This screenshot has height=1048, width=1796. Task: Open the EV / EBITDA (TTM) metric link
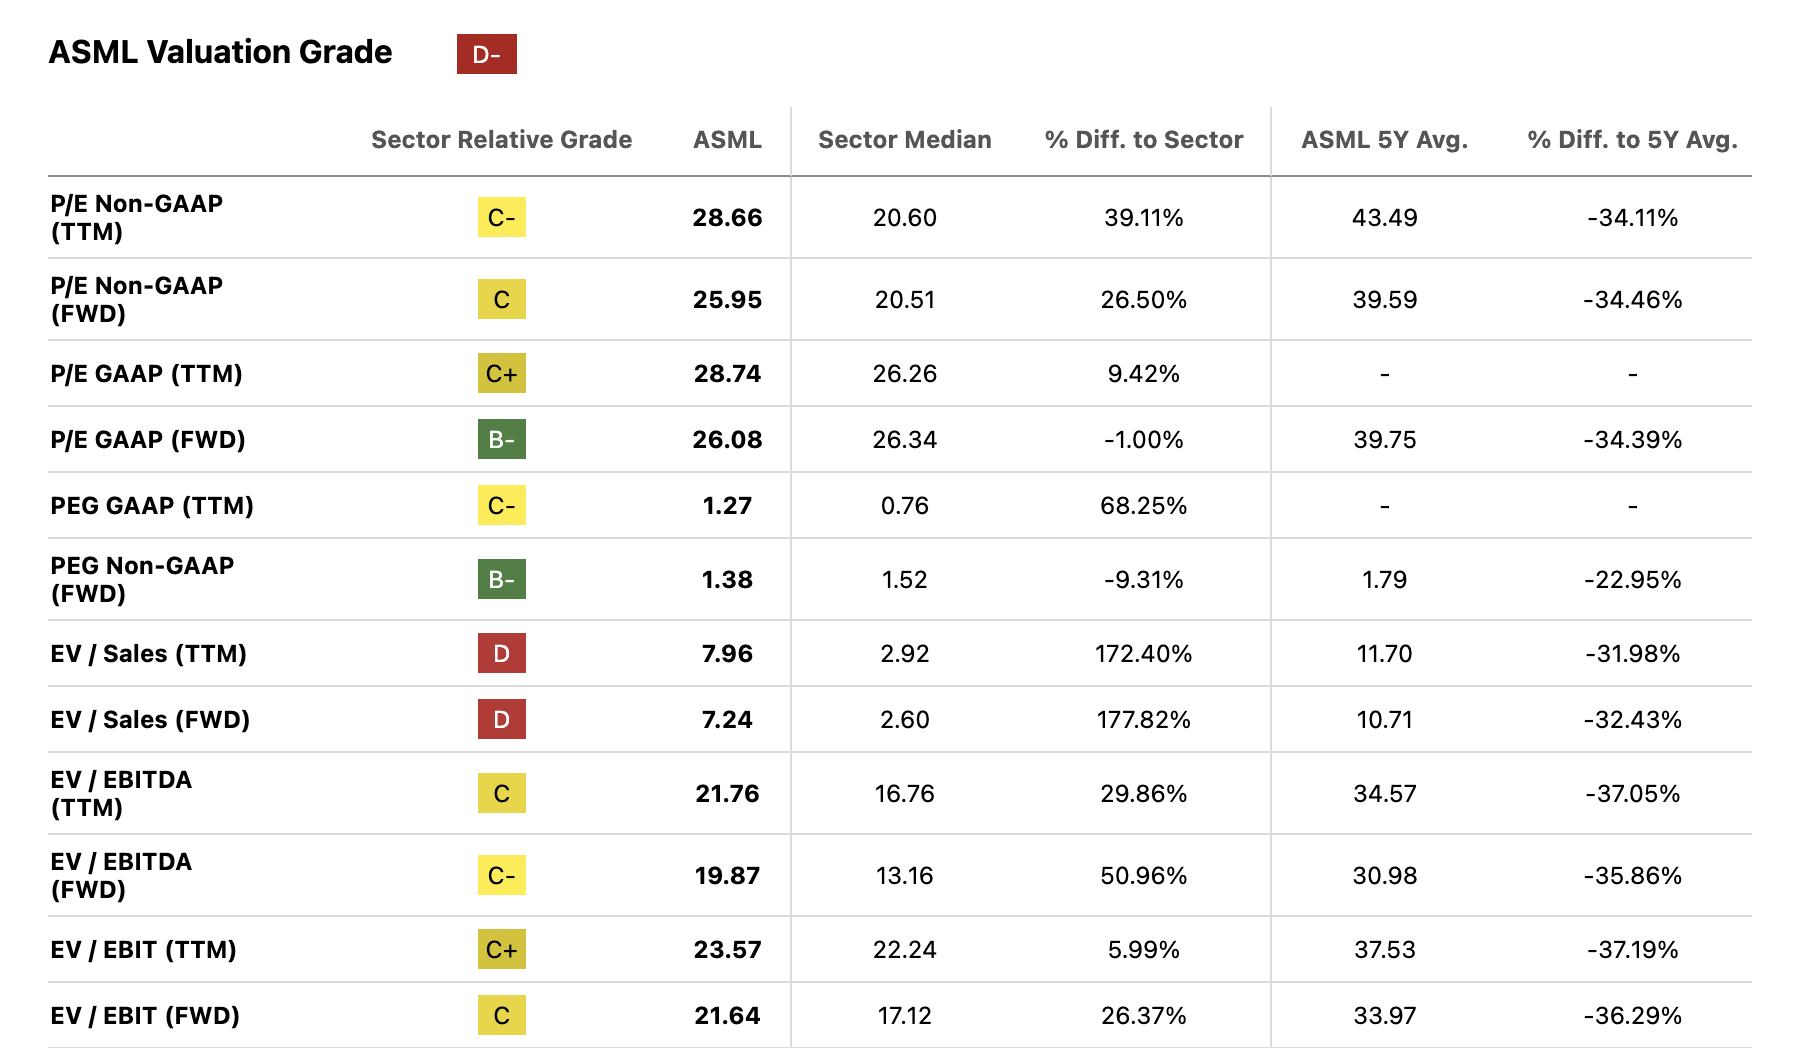(121, 793)
